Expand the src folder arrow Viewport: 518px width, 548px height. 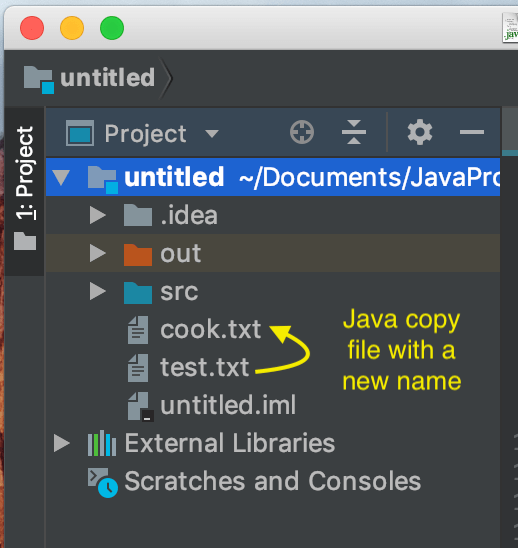pos(98,291)
